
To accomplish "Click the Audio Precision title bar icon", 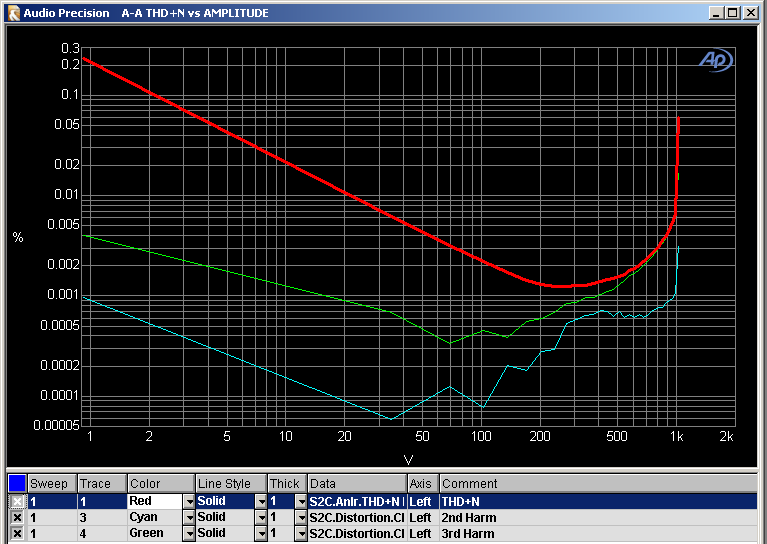I will [x=13, y=13].
